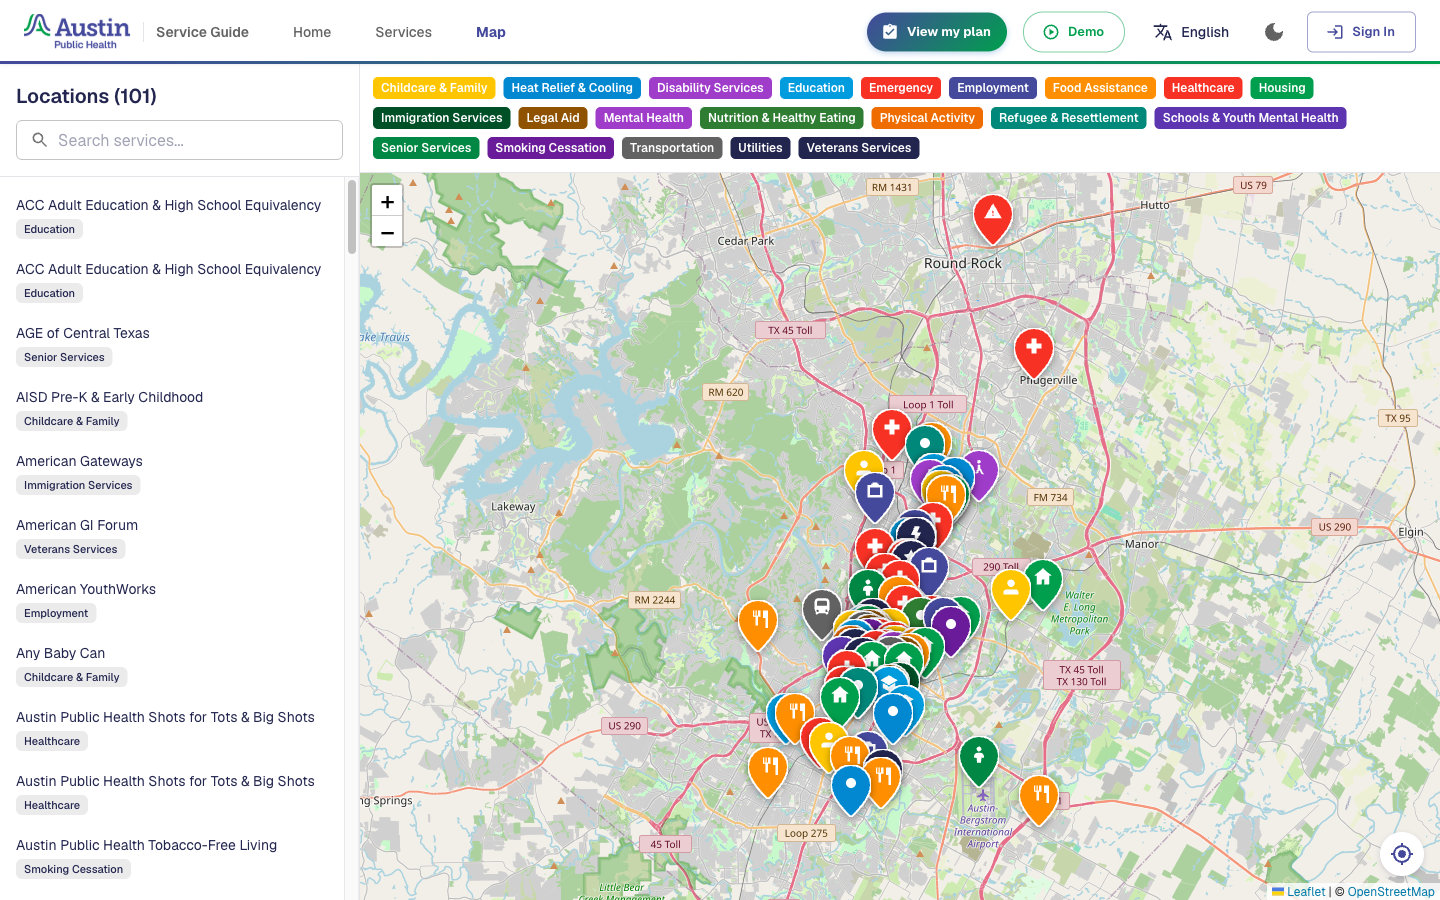Select the Map navigation tab
1440x900 pixels.
pos(491,32)
